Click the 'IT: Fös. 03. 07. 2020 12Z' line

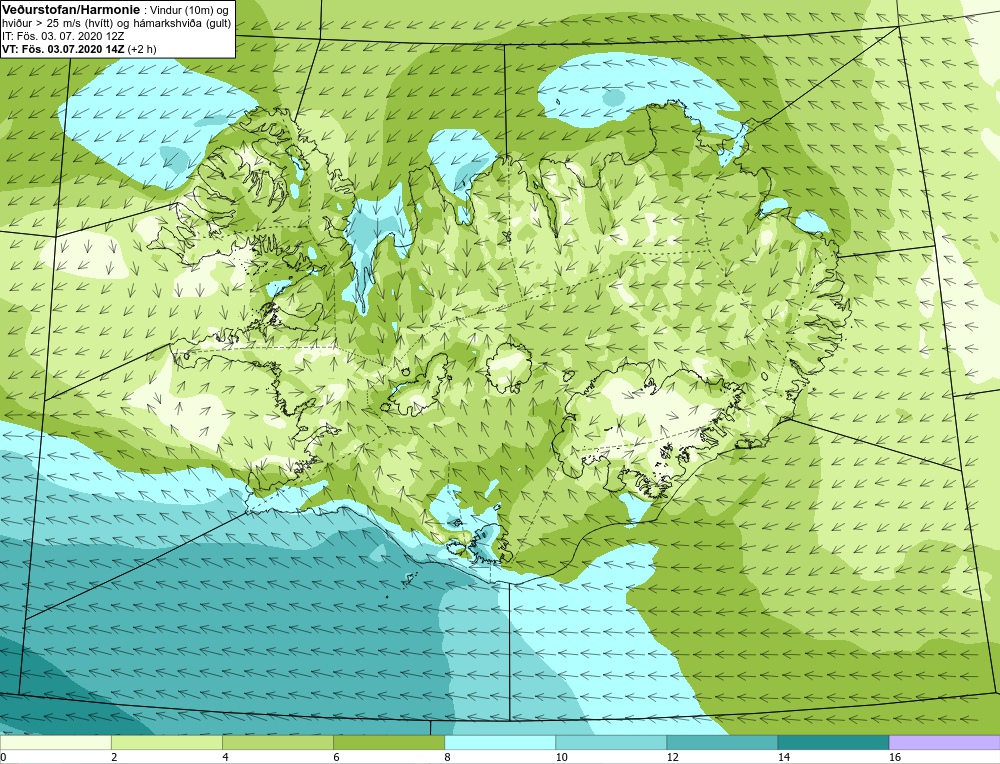(62, 36)
